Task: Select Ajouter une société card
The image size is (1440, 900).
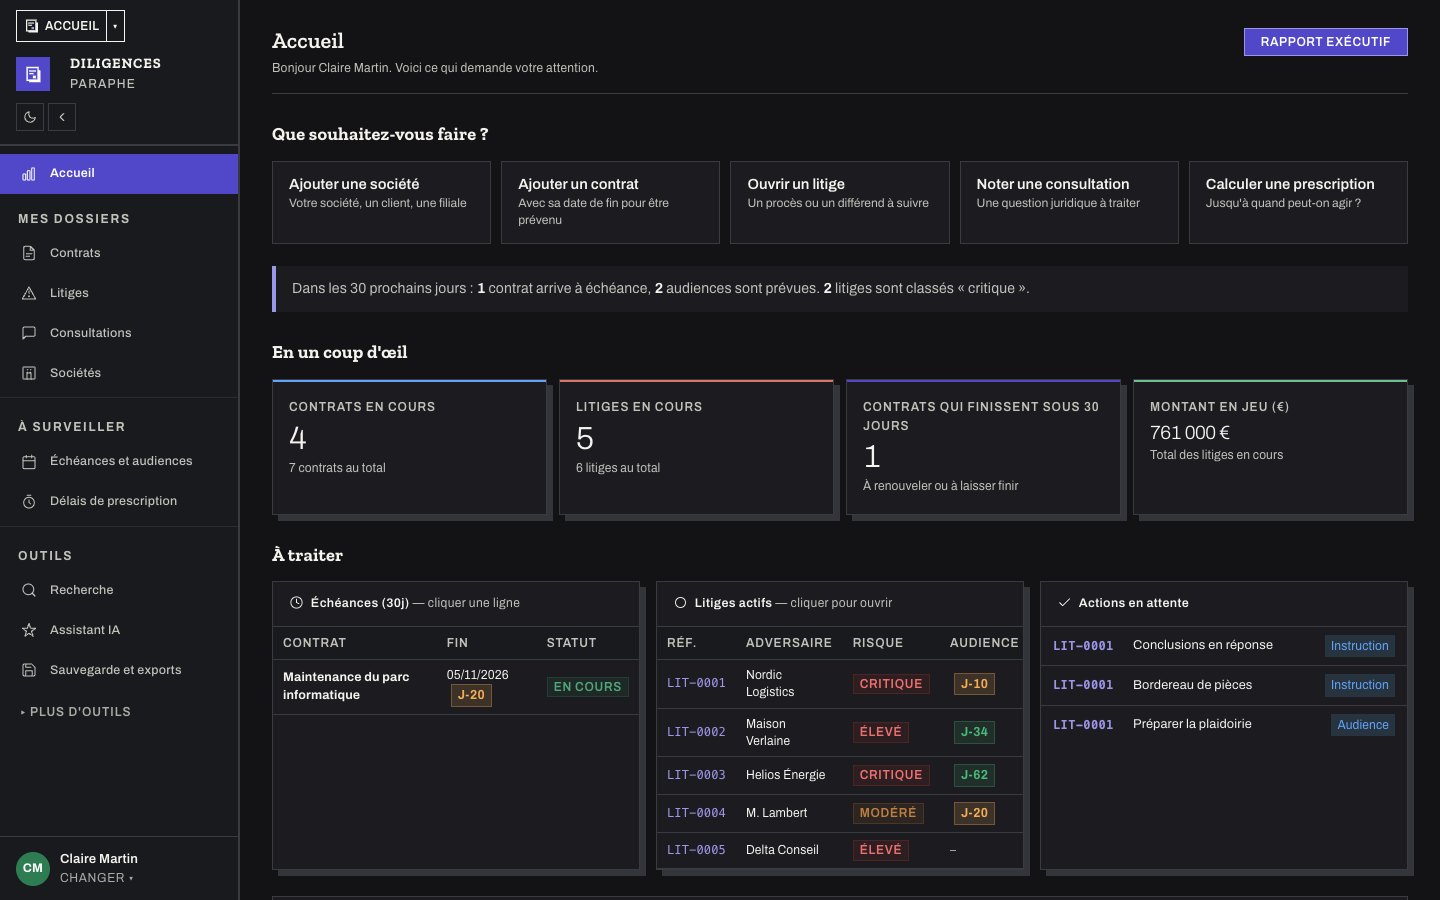Action: [x=381, y=202]
